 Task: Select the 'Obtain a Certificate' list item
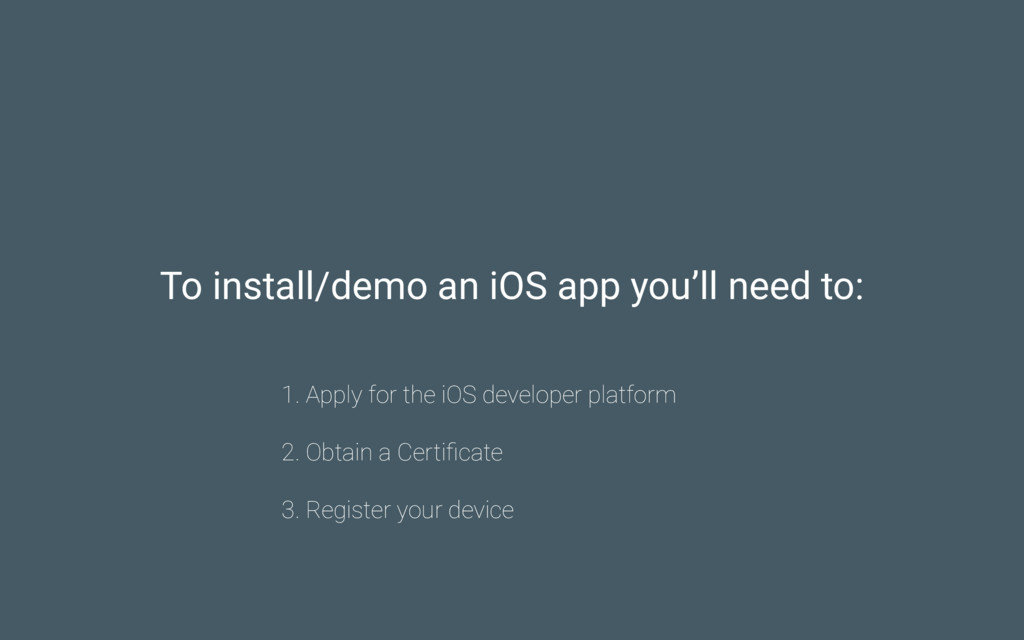tap(392, 453)
